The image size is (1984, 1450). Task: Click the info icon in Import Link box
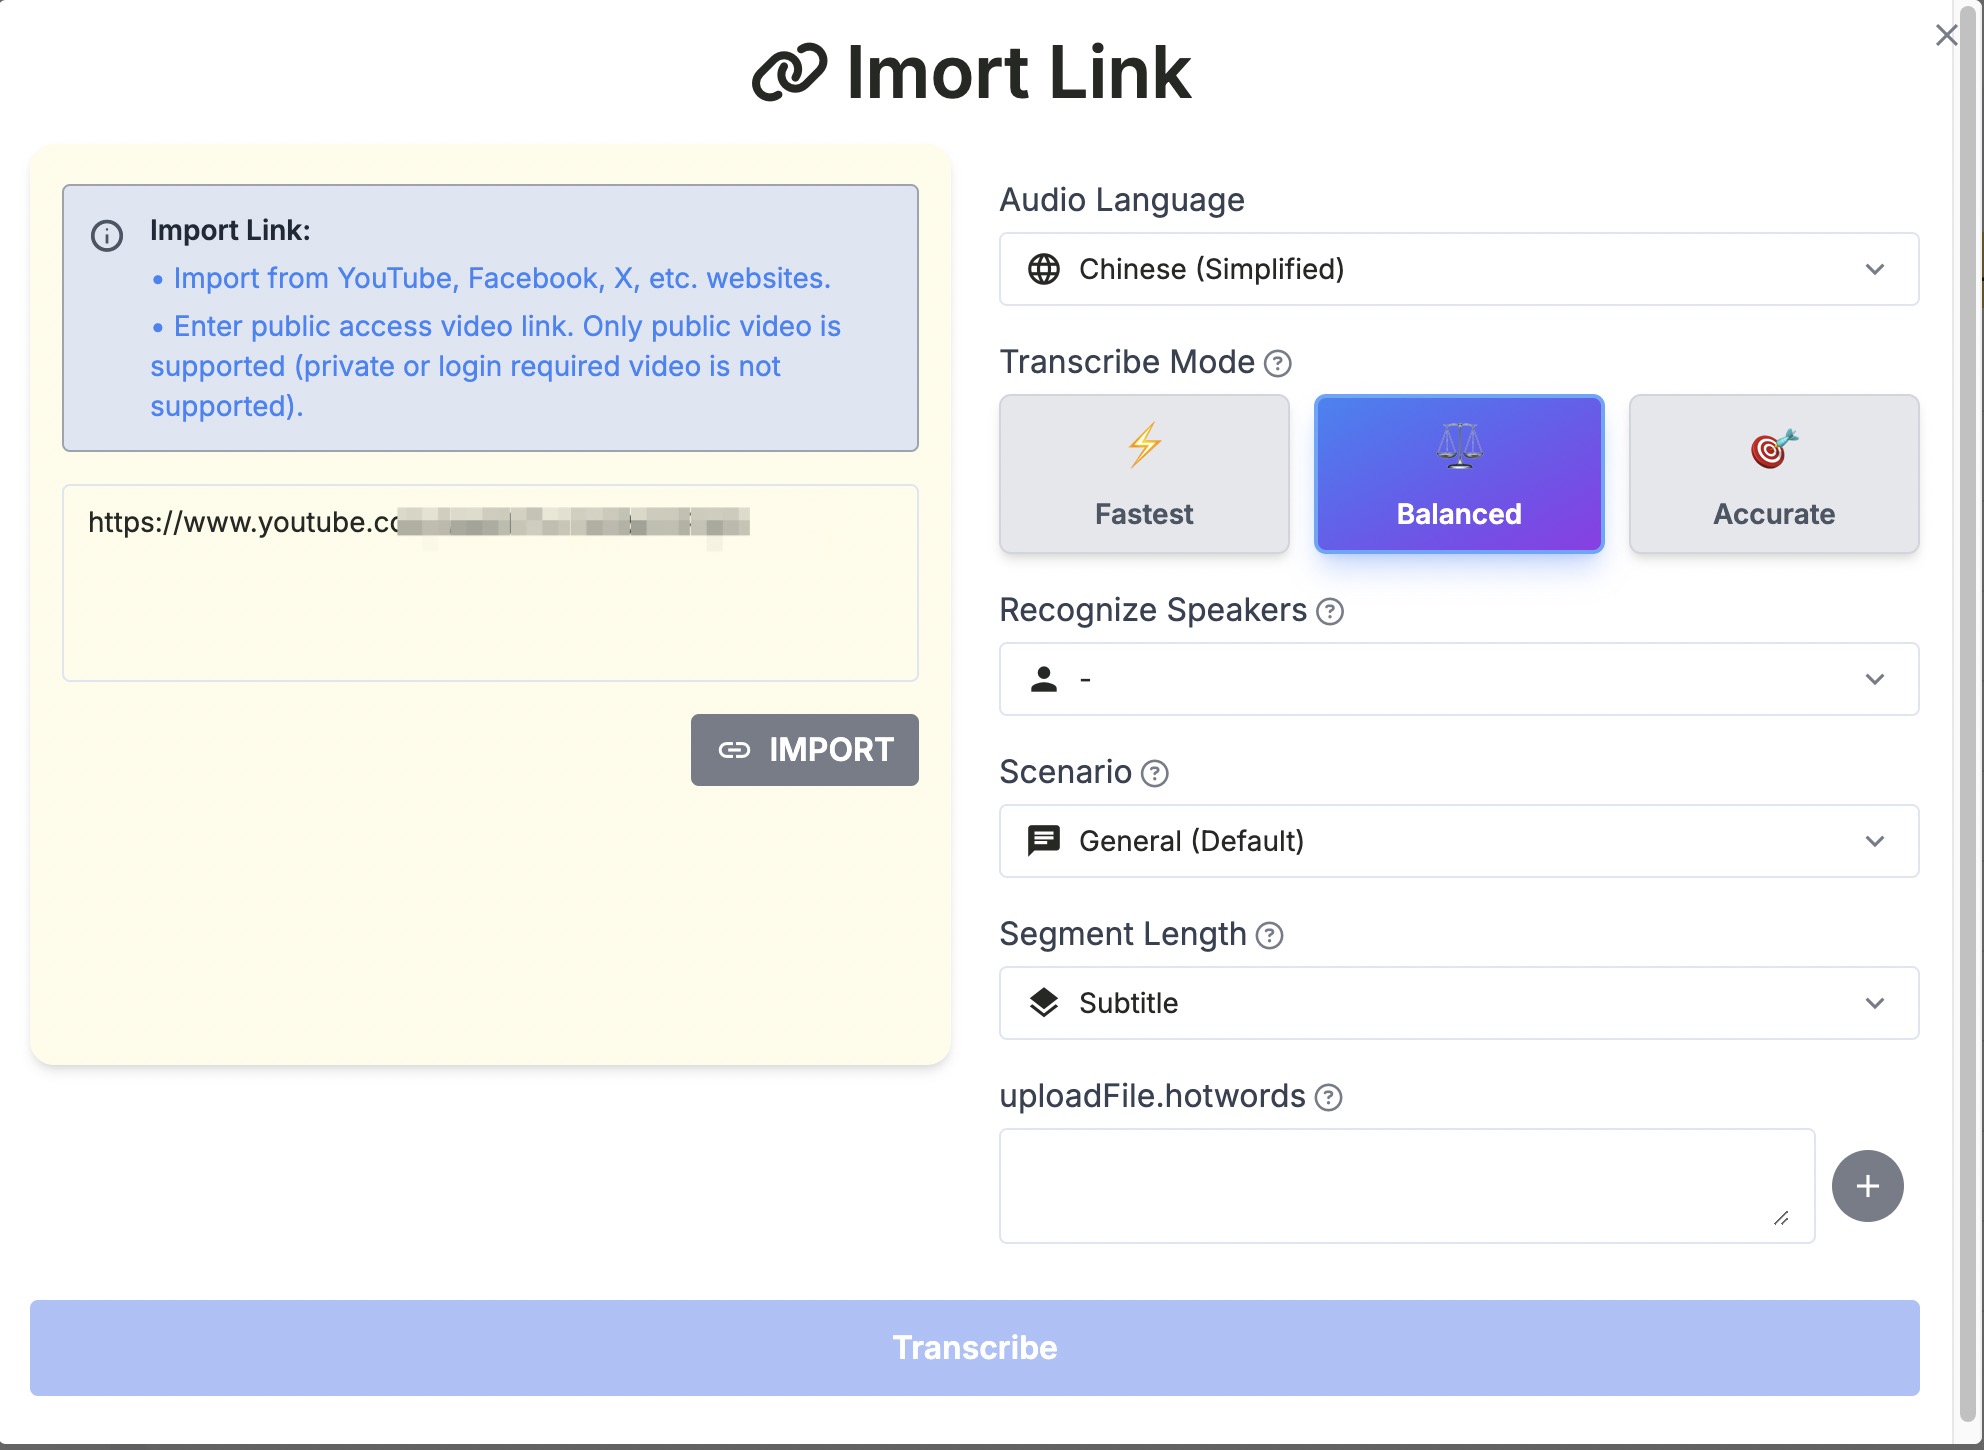[x=107, y=236]
